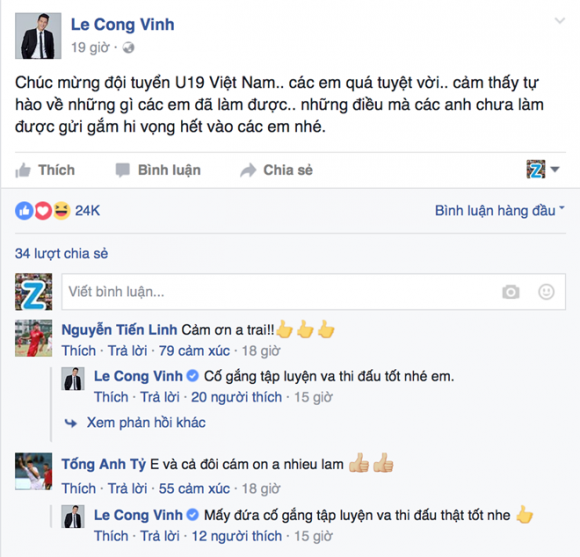This screenshot has height=557, width=580.
Task: Click the Chia sẻ share arrow icon
Action: tap(248, 170)
